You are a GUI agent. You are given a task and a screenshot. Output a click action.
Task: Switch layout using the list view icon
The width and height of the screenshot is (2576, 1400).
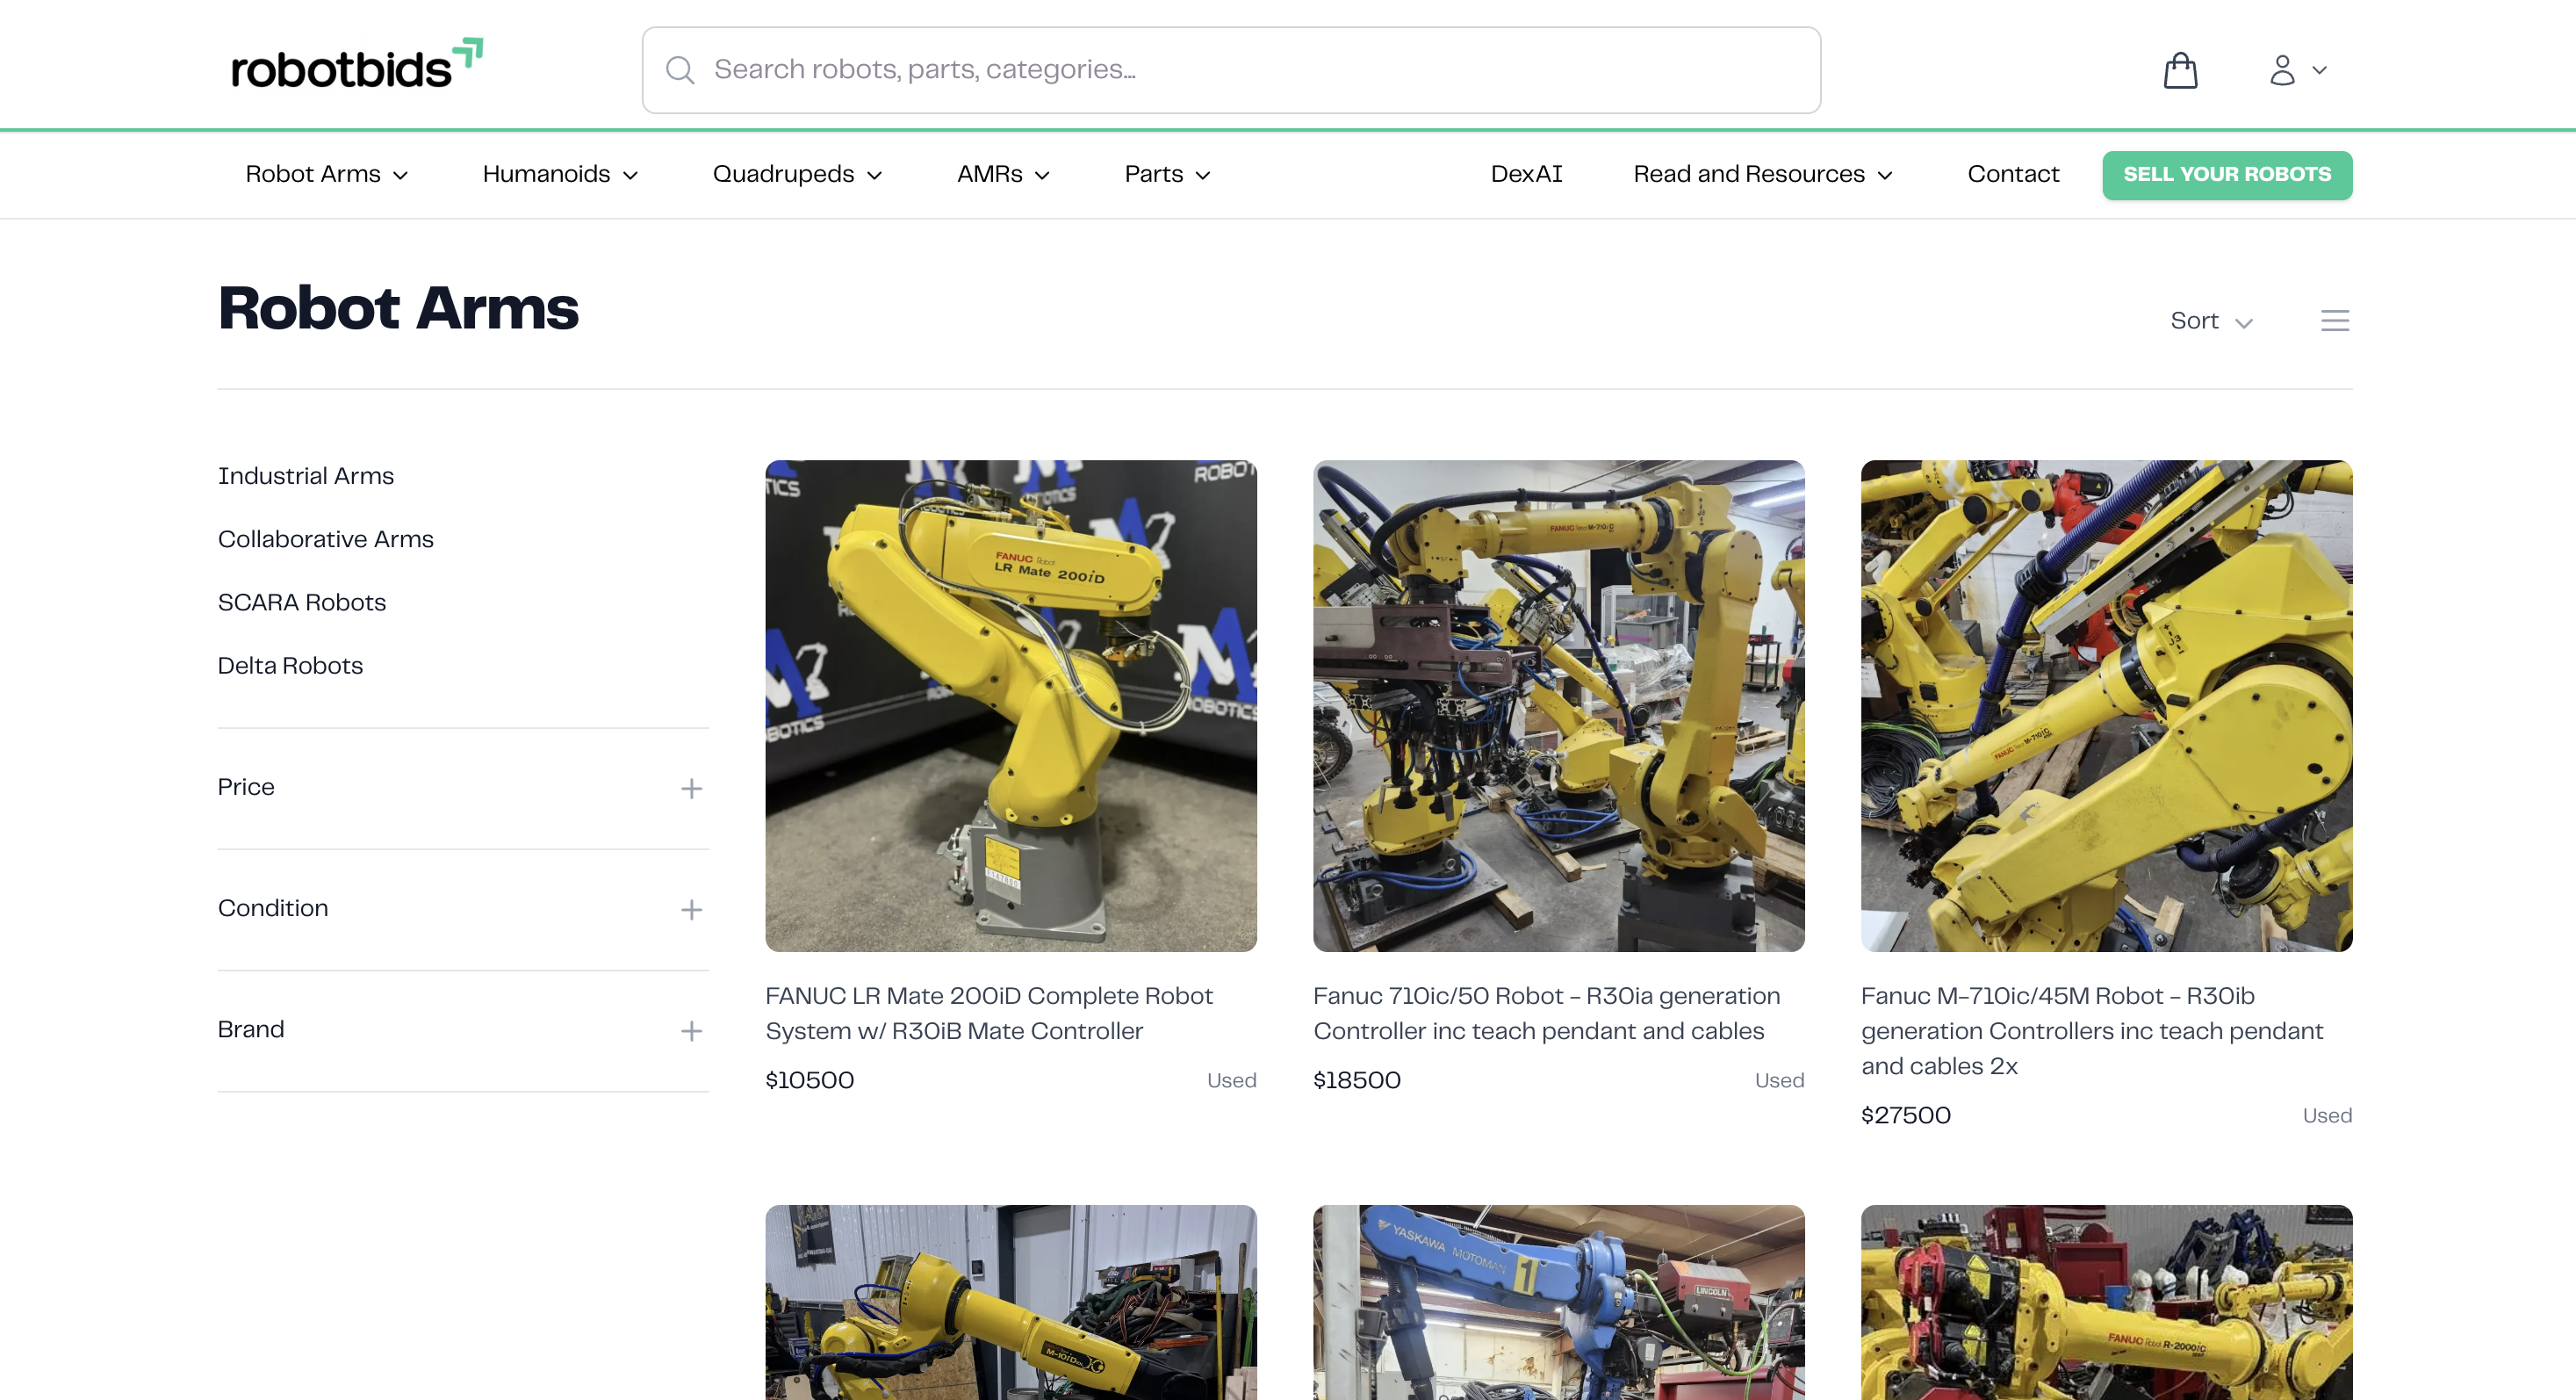click(x=2335, y=320)
